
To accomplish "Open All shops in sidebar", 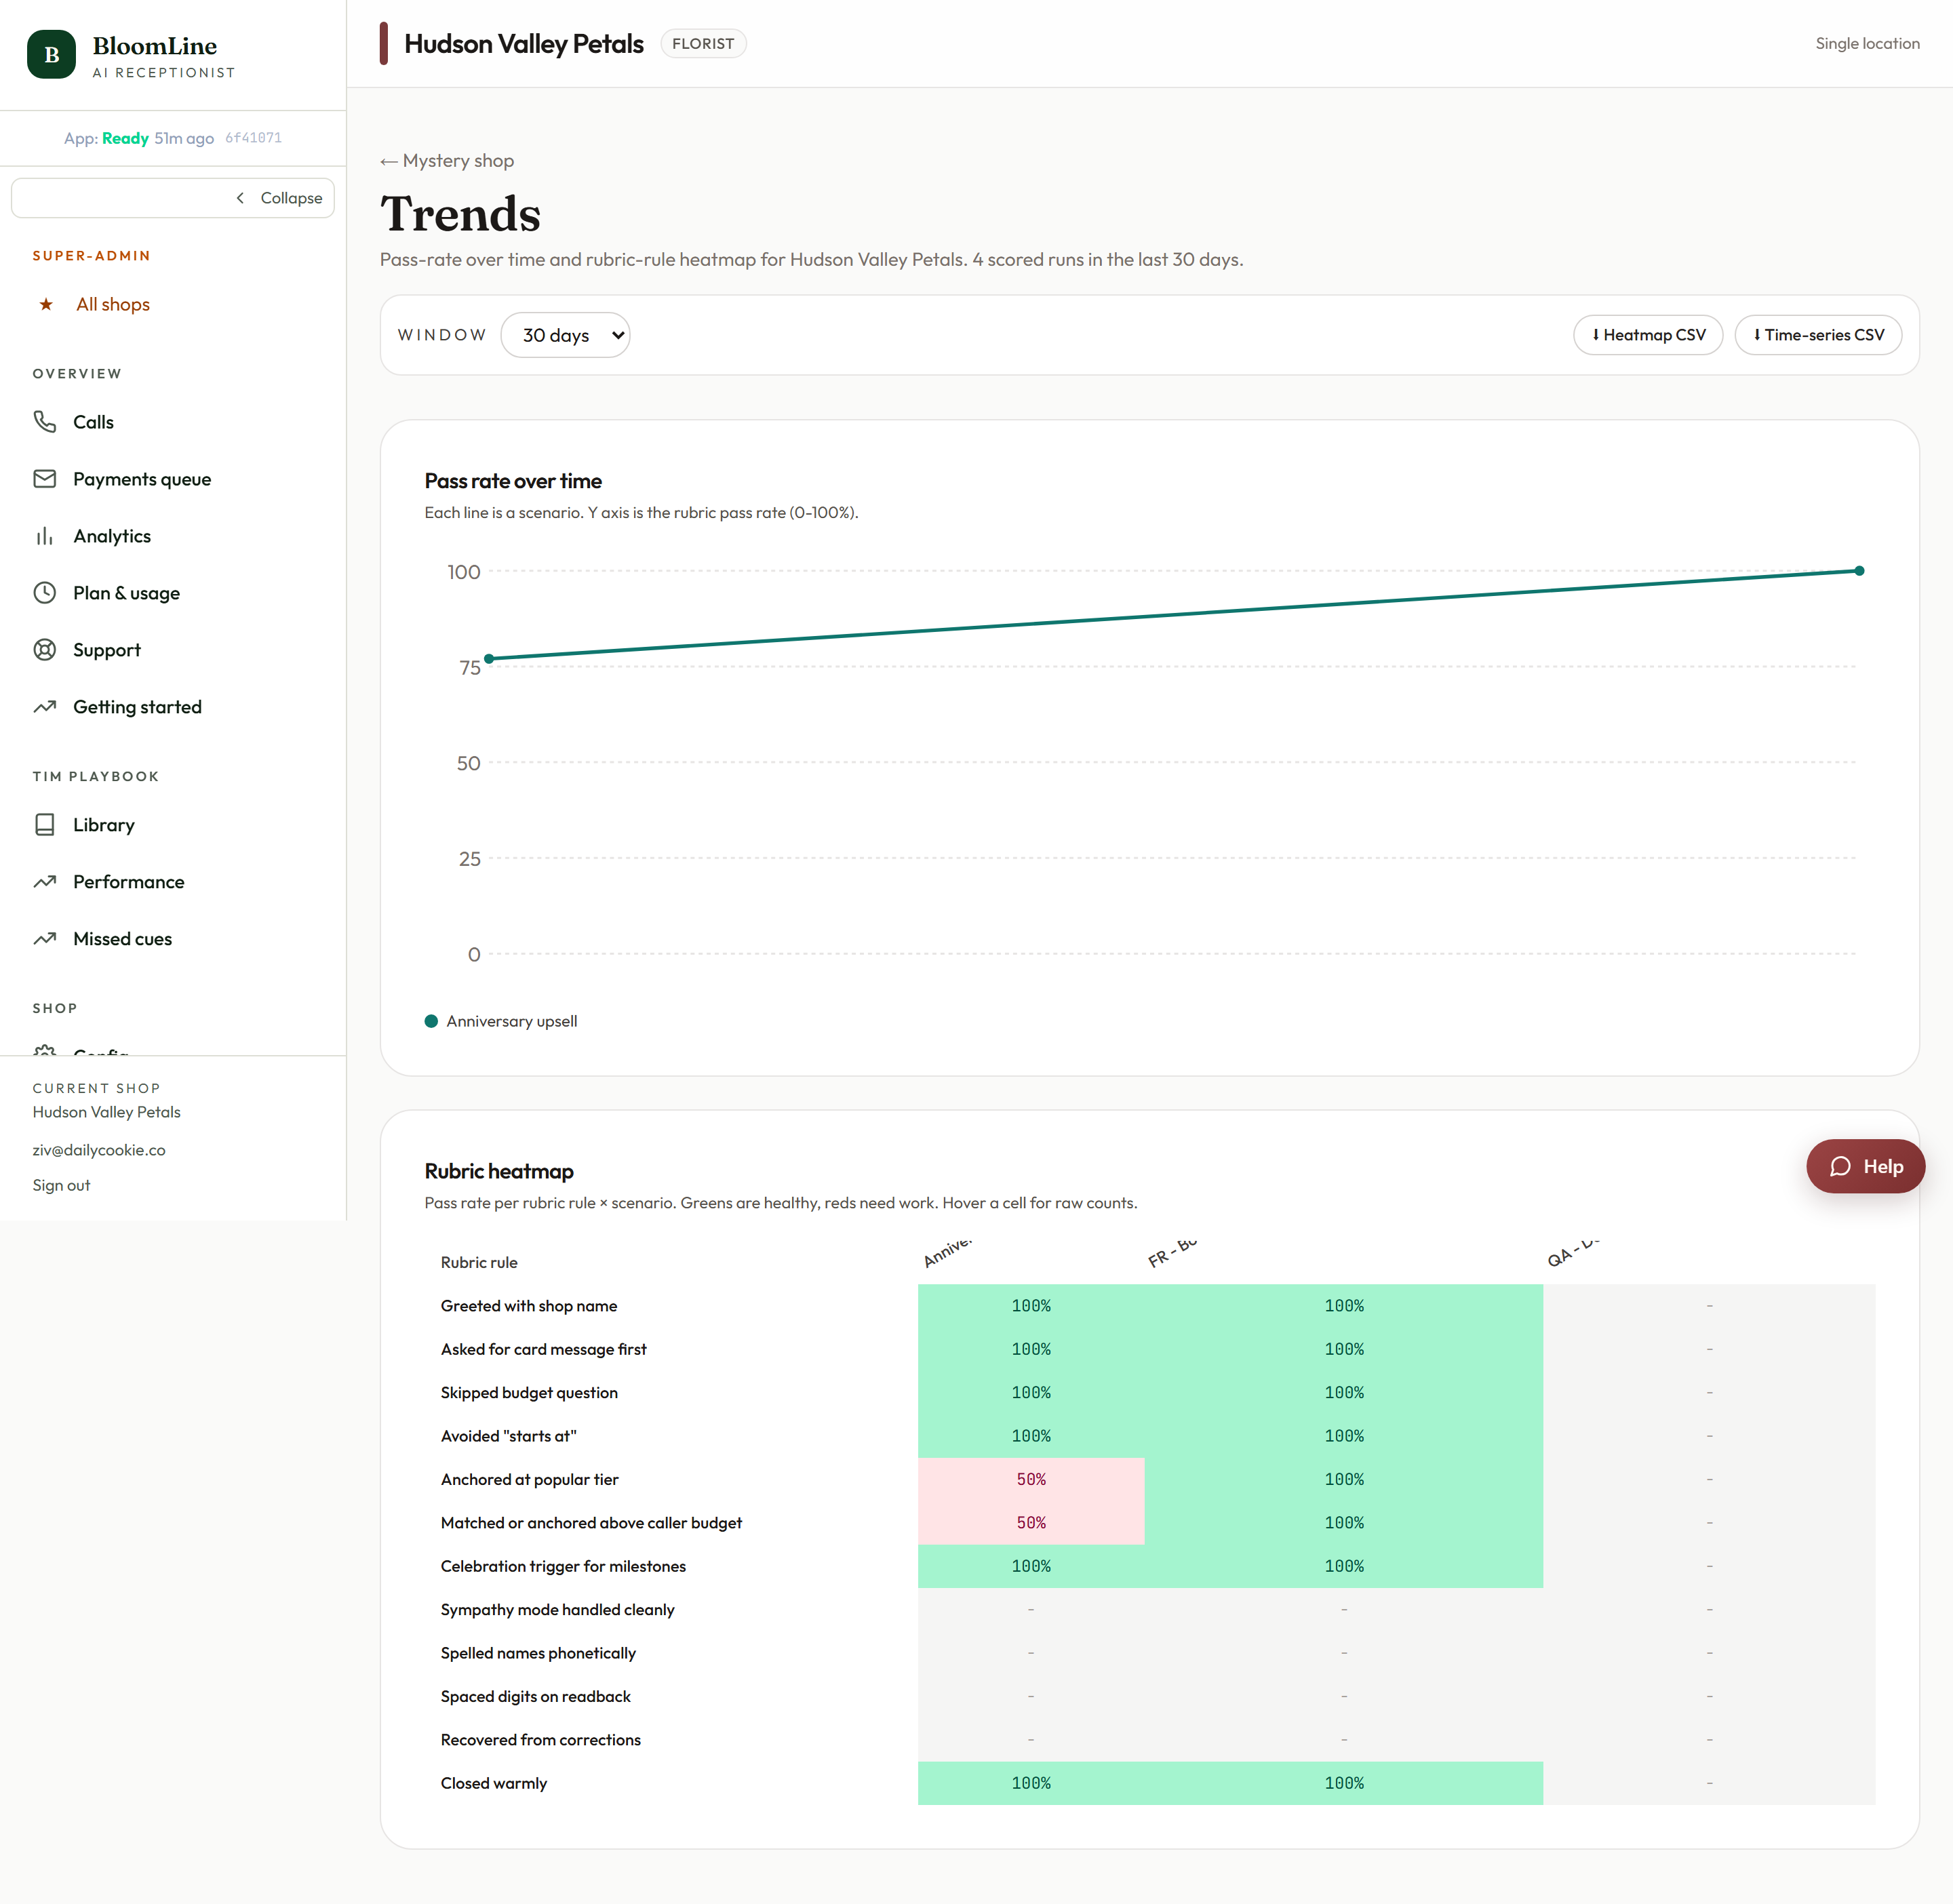I will (x=112, y=304).
